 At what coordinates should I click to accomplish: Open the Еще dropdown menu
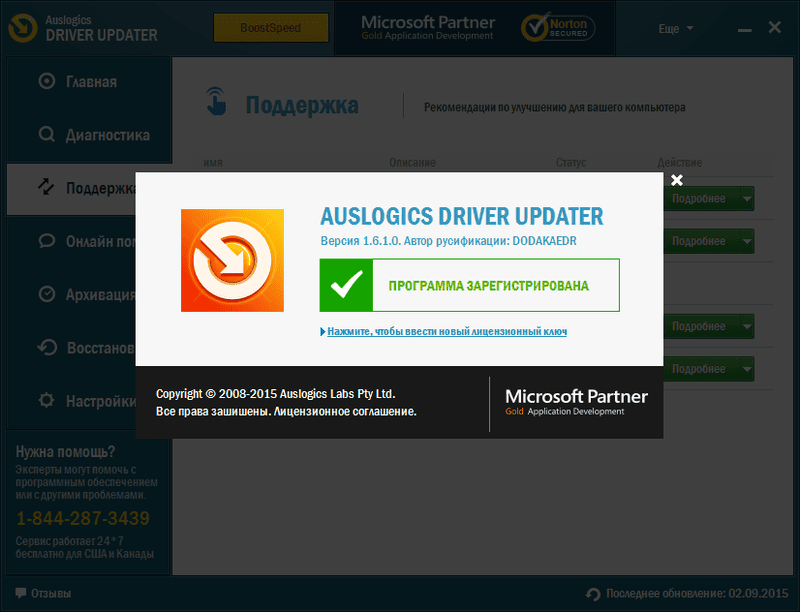[676, 29]
